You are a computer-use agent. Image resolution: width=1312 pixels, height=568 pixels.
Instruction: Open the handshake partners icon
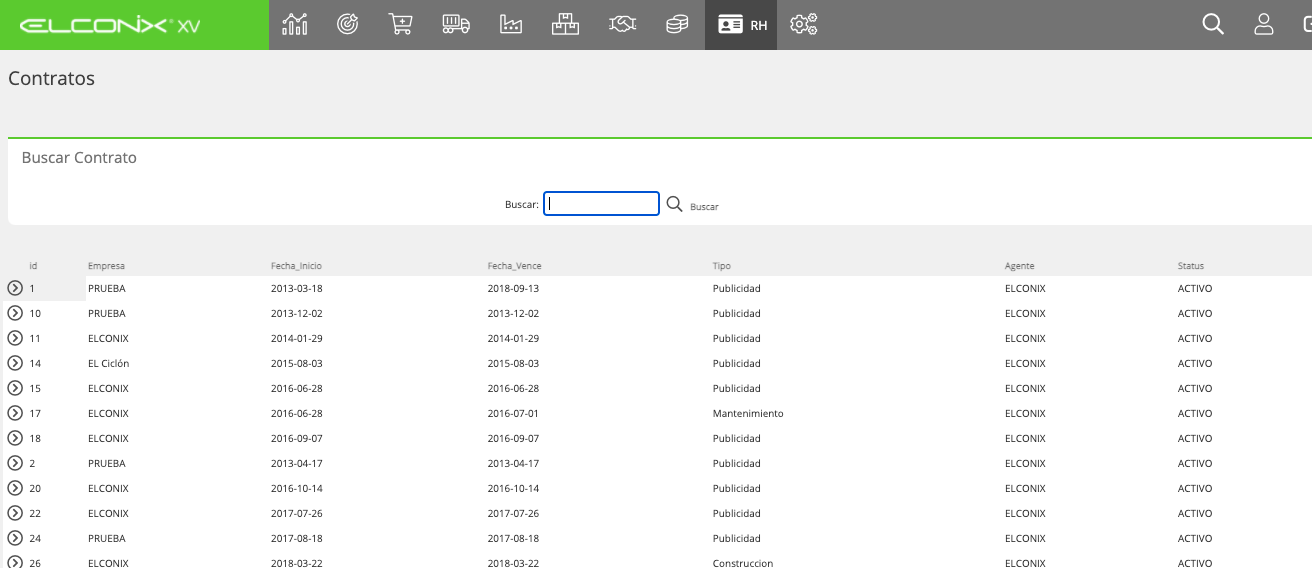point(622,25)
